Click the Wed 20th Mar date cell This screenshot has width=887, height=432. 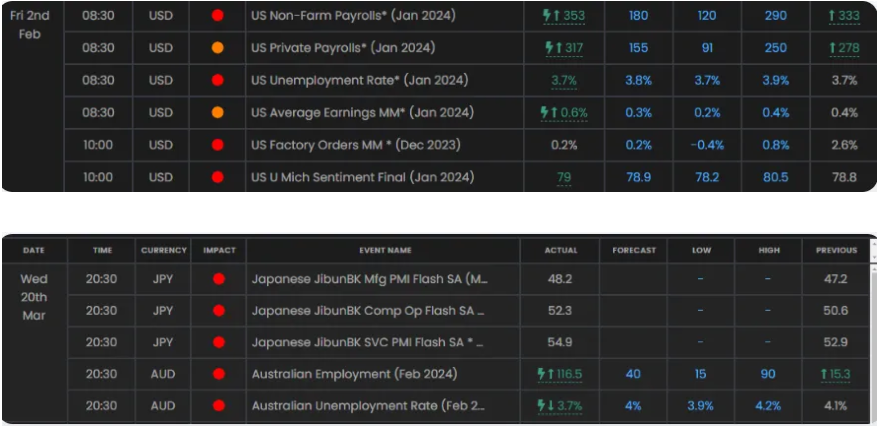[x=34, y=295]
